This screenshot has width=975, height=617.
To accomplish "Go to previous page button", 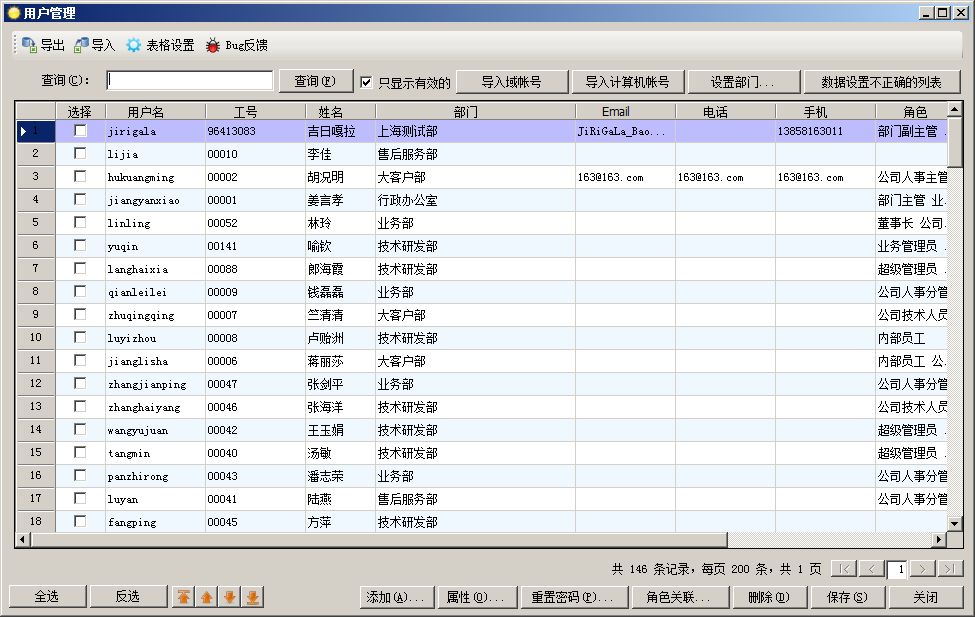I will click(x=871, y=568).
